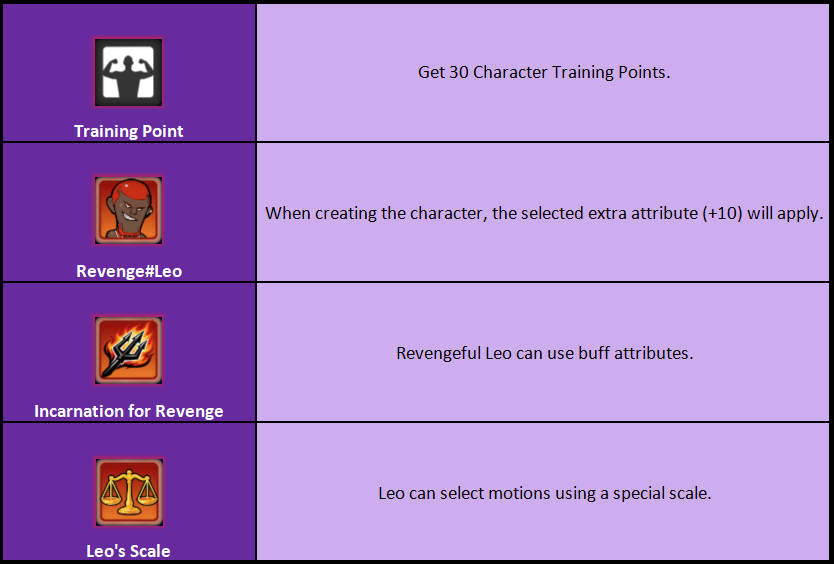Click the "can use buff attributes" sentence
This screenshot has height=564, width=834.
pos(544,353)
